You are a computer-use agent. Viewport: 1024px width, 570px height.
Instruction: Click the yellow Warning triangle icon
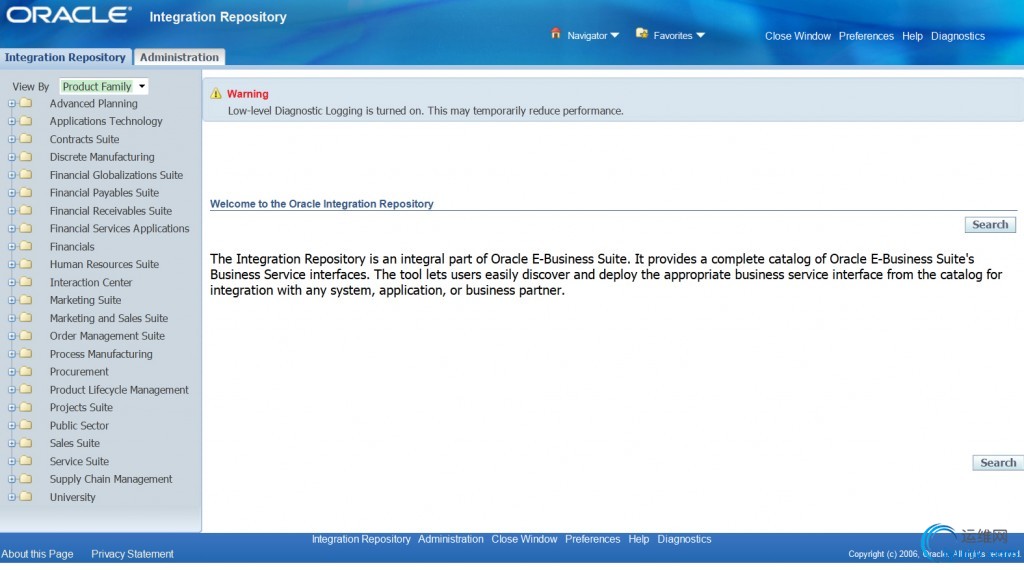tap(216, 94)
